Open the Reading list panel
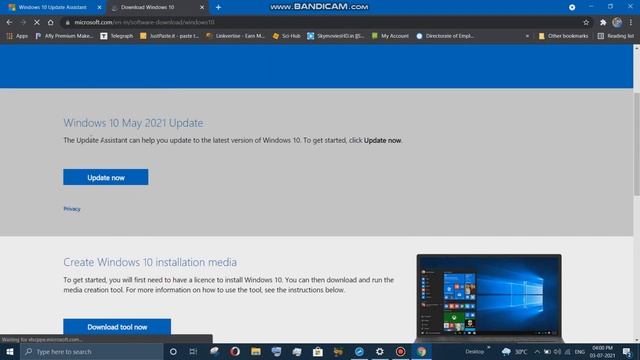The image size is (640, 360). 616,36
